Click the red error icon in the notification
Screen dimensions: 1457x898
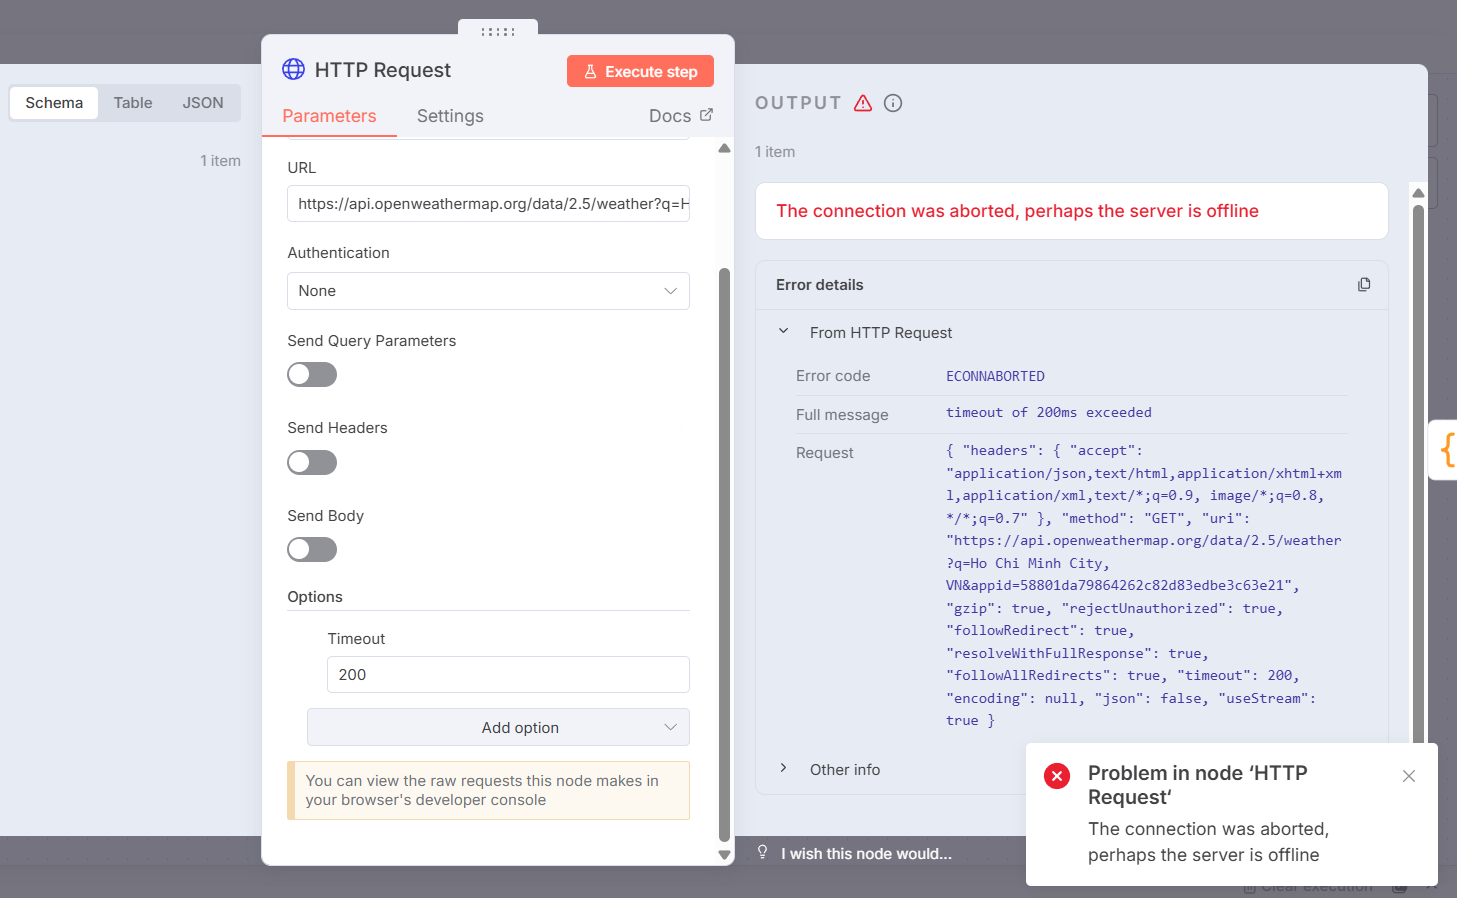click(1057, 776)
